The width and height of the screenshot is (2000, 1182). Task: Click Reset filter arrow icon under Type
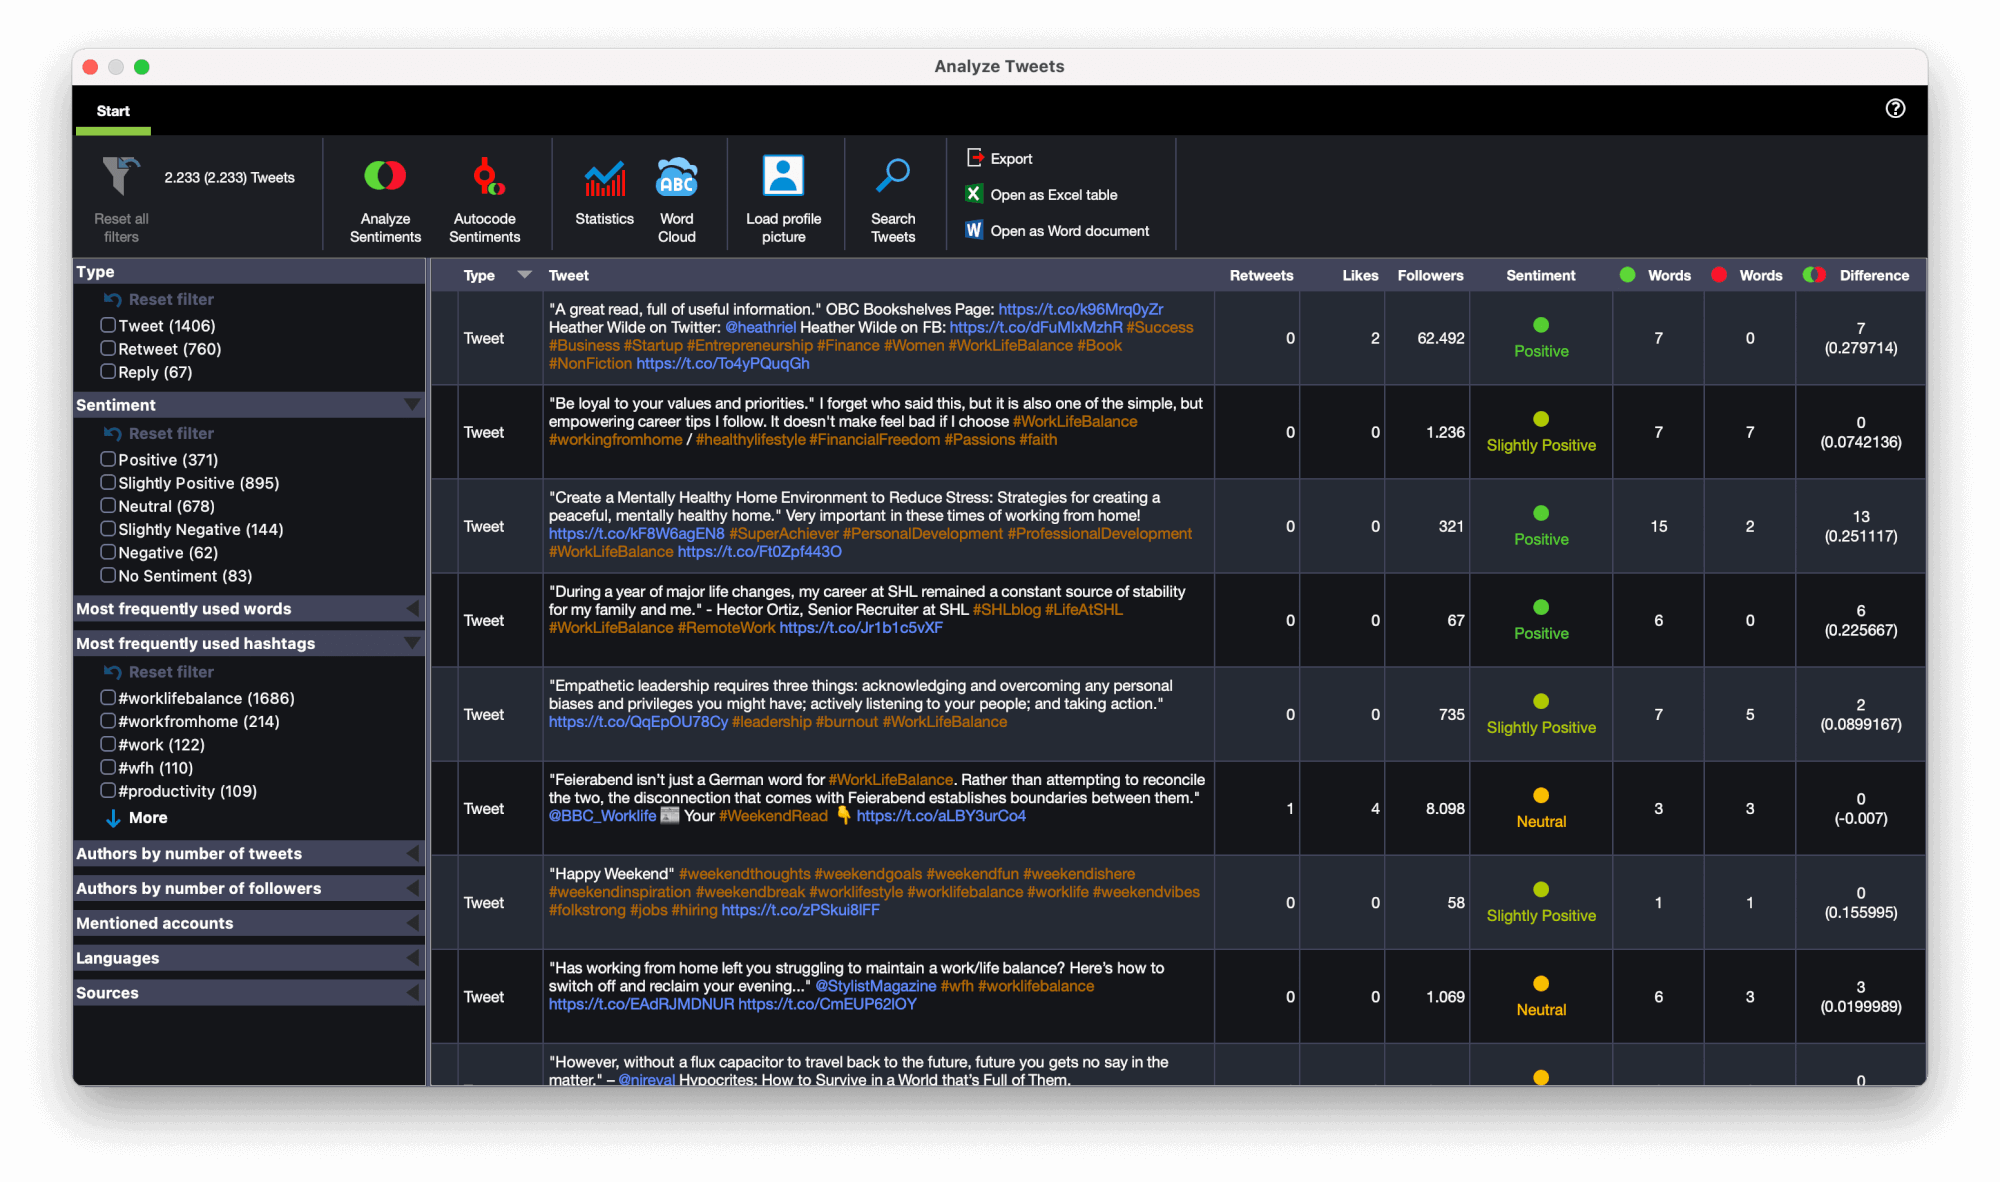point(112,299)
